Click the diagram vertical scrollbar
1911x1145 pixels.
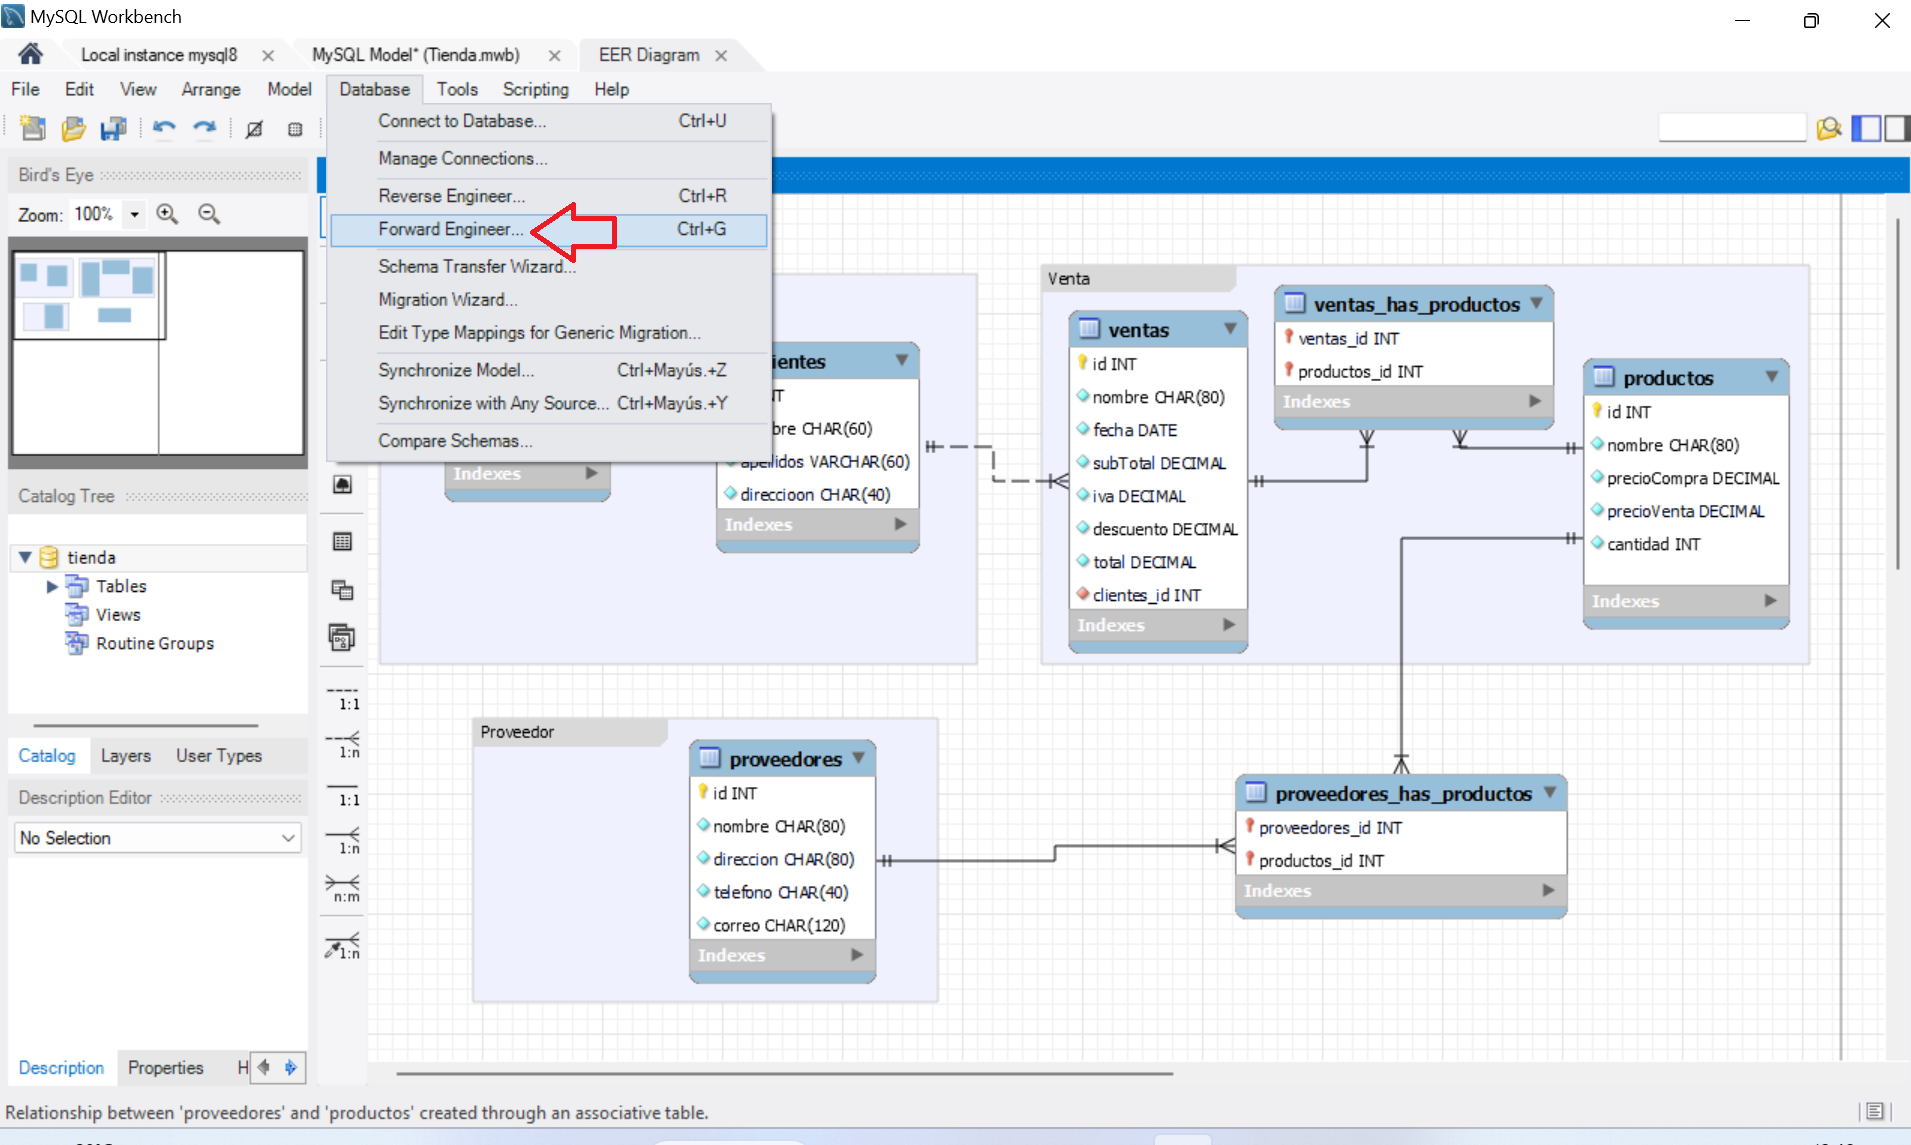pos(1897,394)
